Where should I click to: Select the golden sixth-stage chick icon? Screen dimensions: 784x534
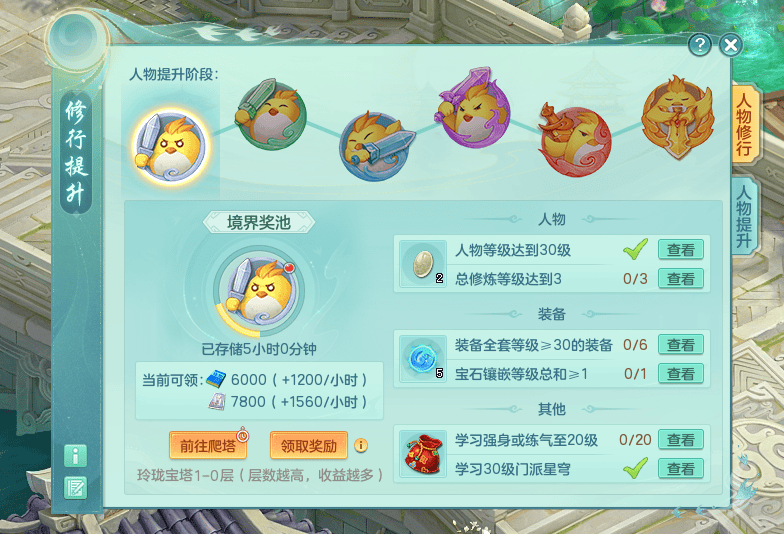click(678, 117)
